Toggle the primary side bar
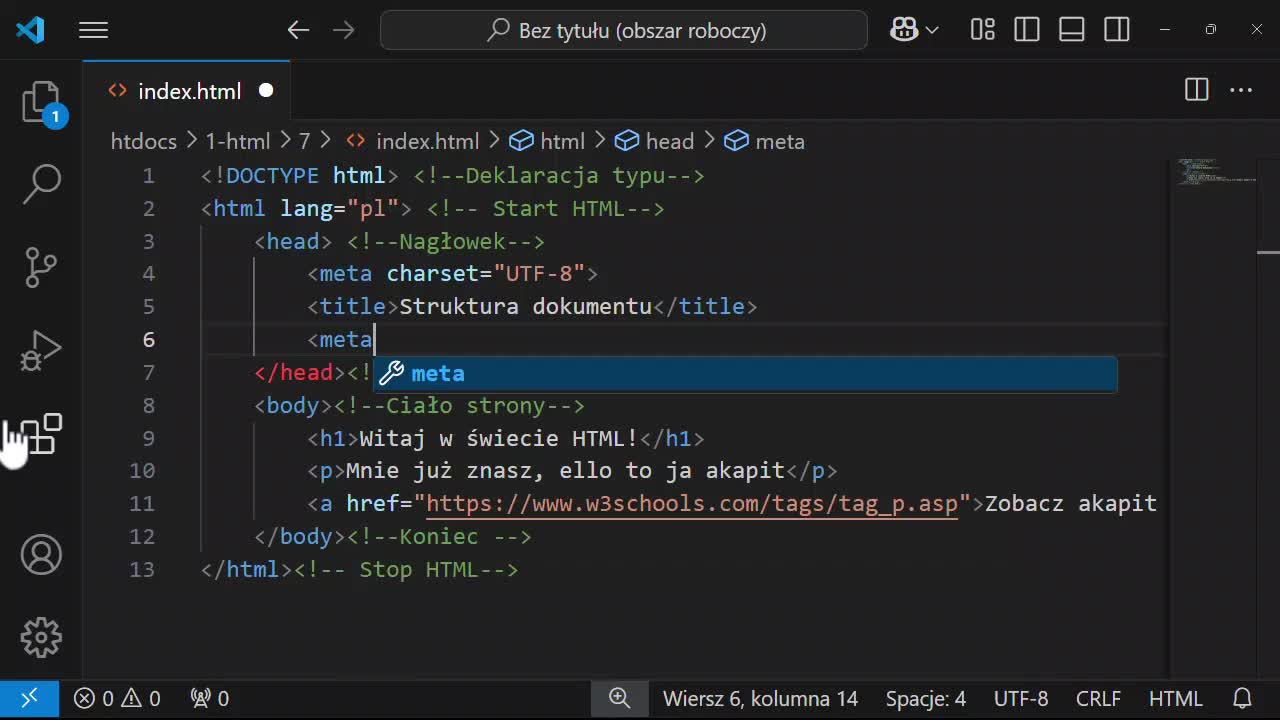Screen dimensions: 1280x720 point(1027,30)
